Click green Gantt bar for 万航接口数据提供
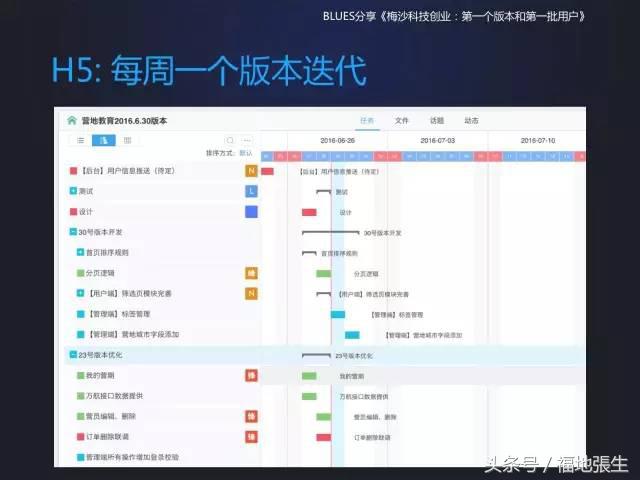640x480 pixels. click(309, 396)
